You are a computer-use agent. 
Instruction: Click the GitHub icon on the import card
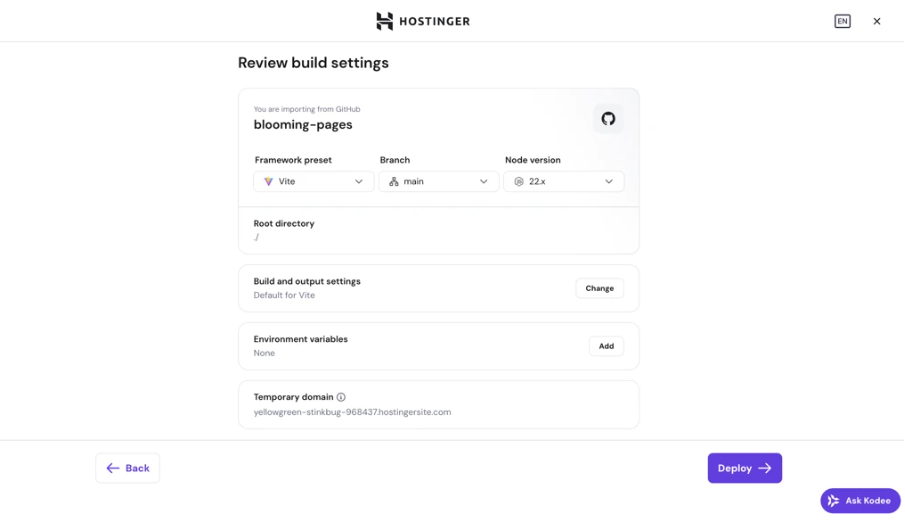[608, 119]
